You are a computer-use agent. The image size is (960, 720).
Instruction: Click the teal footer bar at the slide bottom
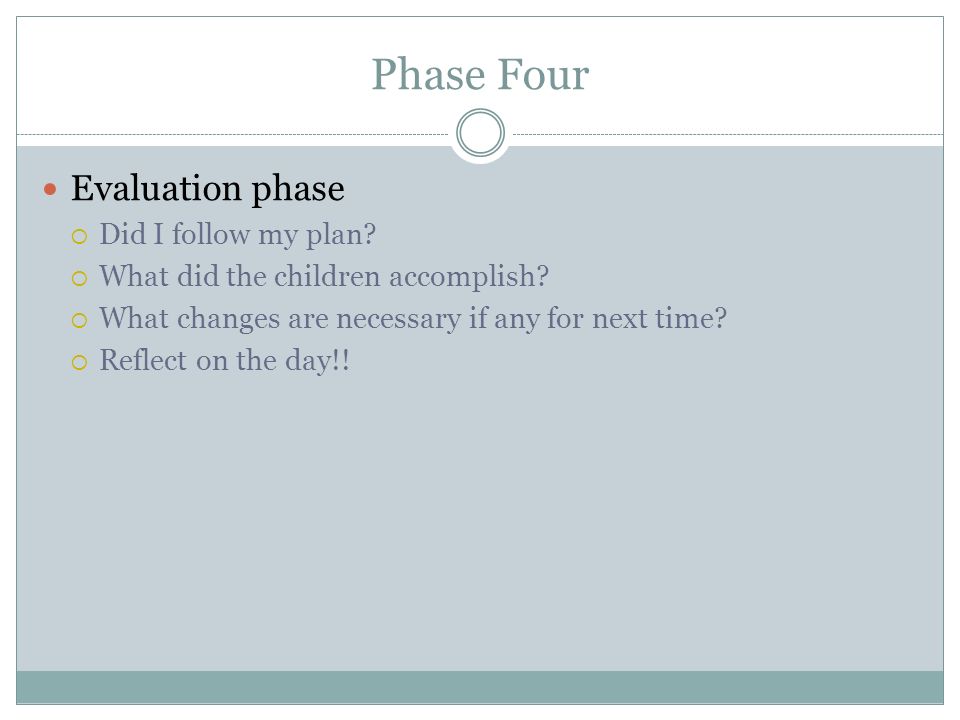tap(480, 687)
